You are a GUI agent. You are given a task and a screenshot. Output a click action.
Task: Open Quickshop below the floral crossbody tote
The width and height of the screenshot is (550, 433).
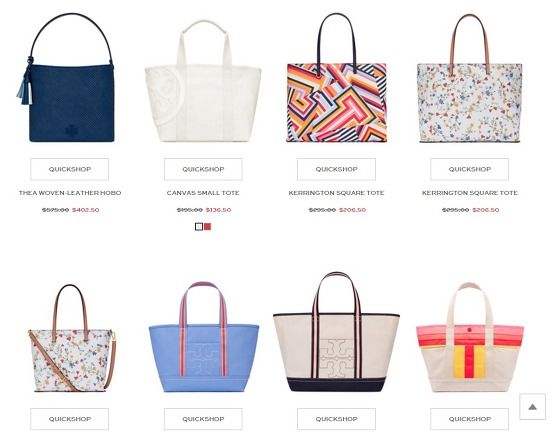click(x=69, y=419)
